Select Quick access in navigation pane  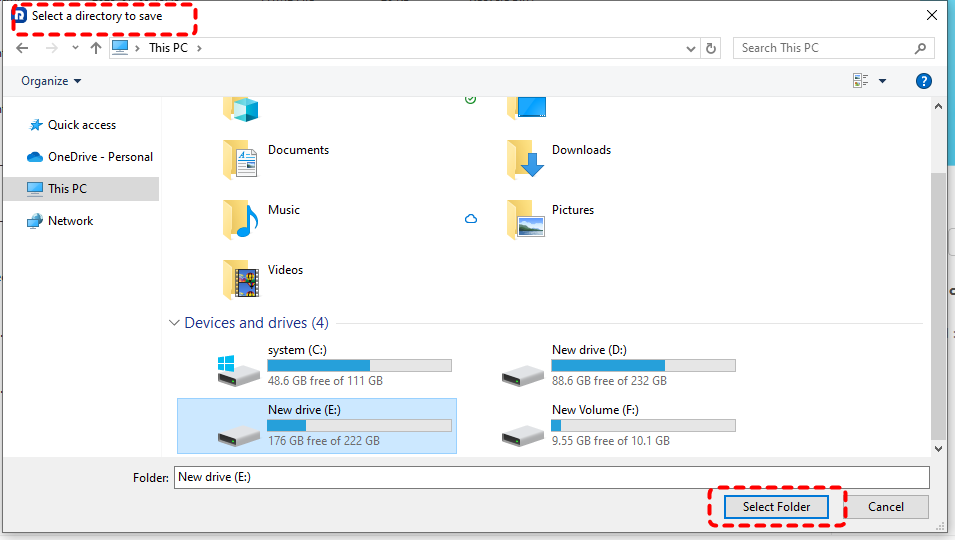tap(82, 125)
